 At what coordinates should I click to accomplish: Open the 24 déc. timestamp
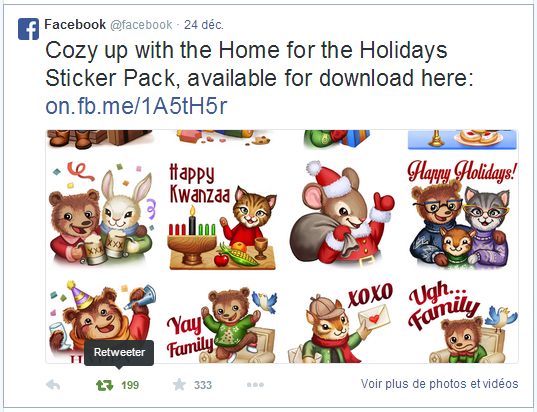tap(204, 25)
